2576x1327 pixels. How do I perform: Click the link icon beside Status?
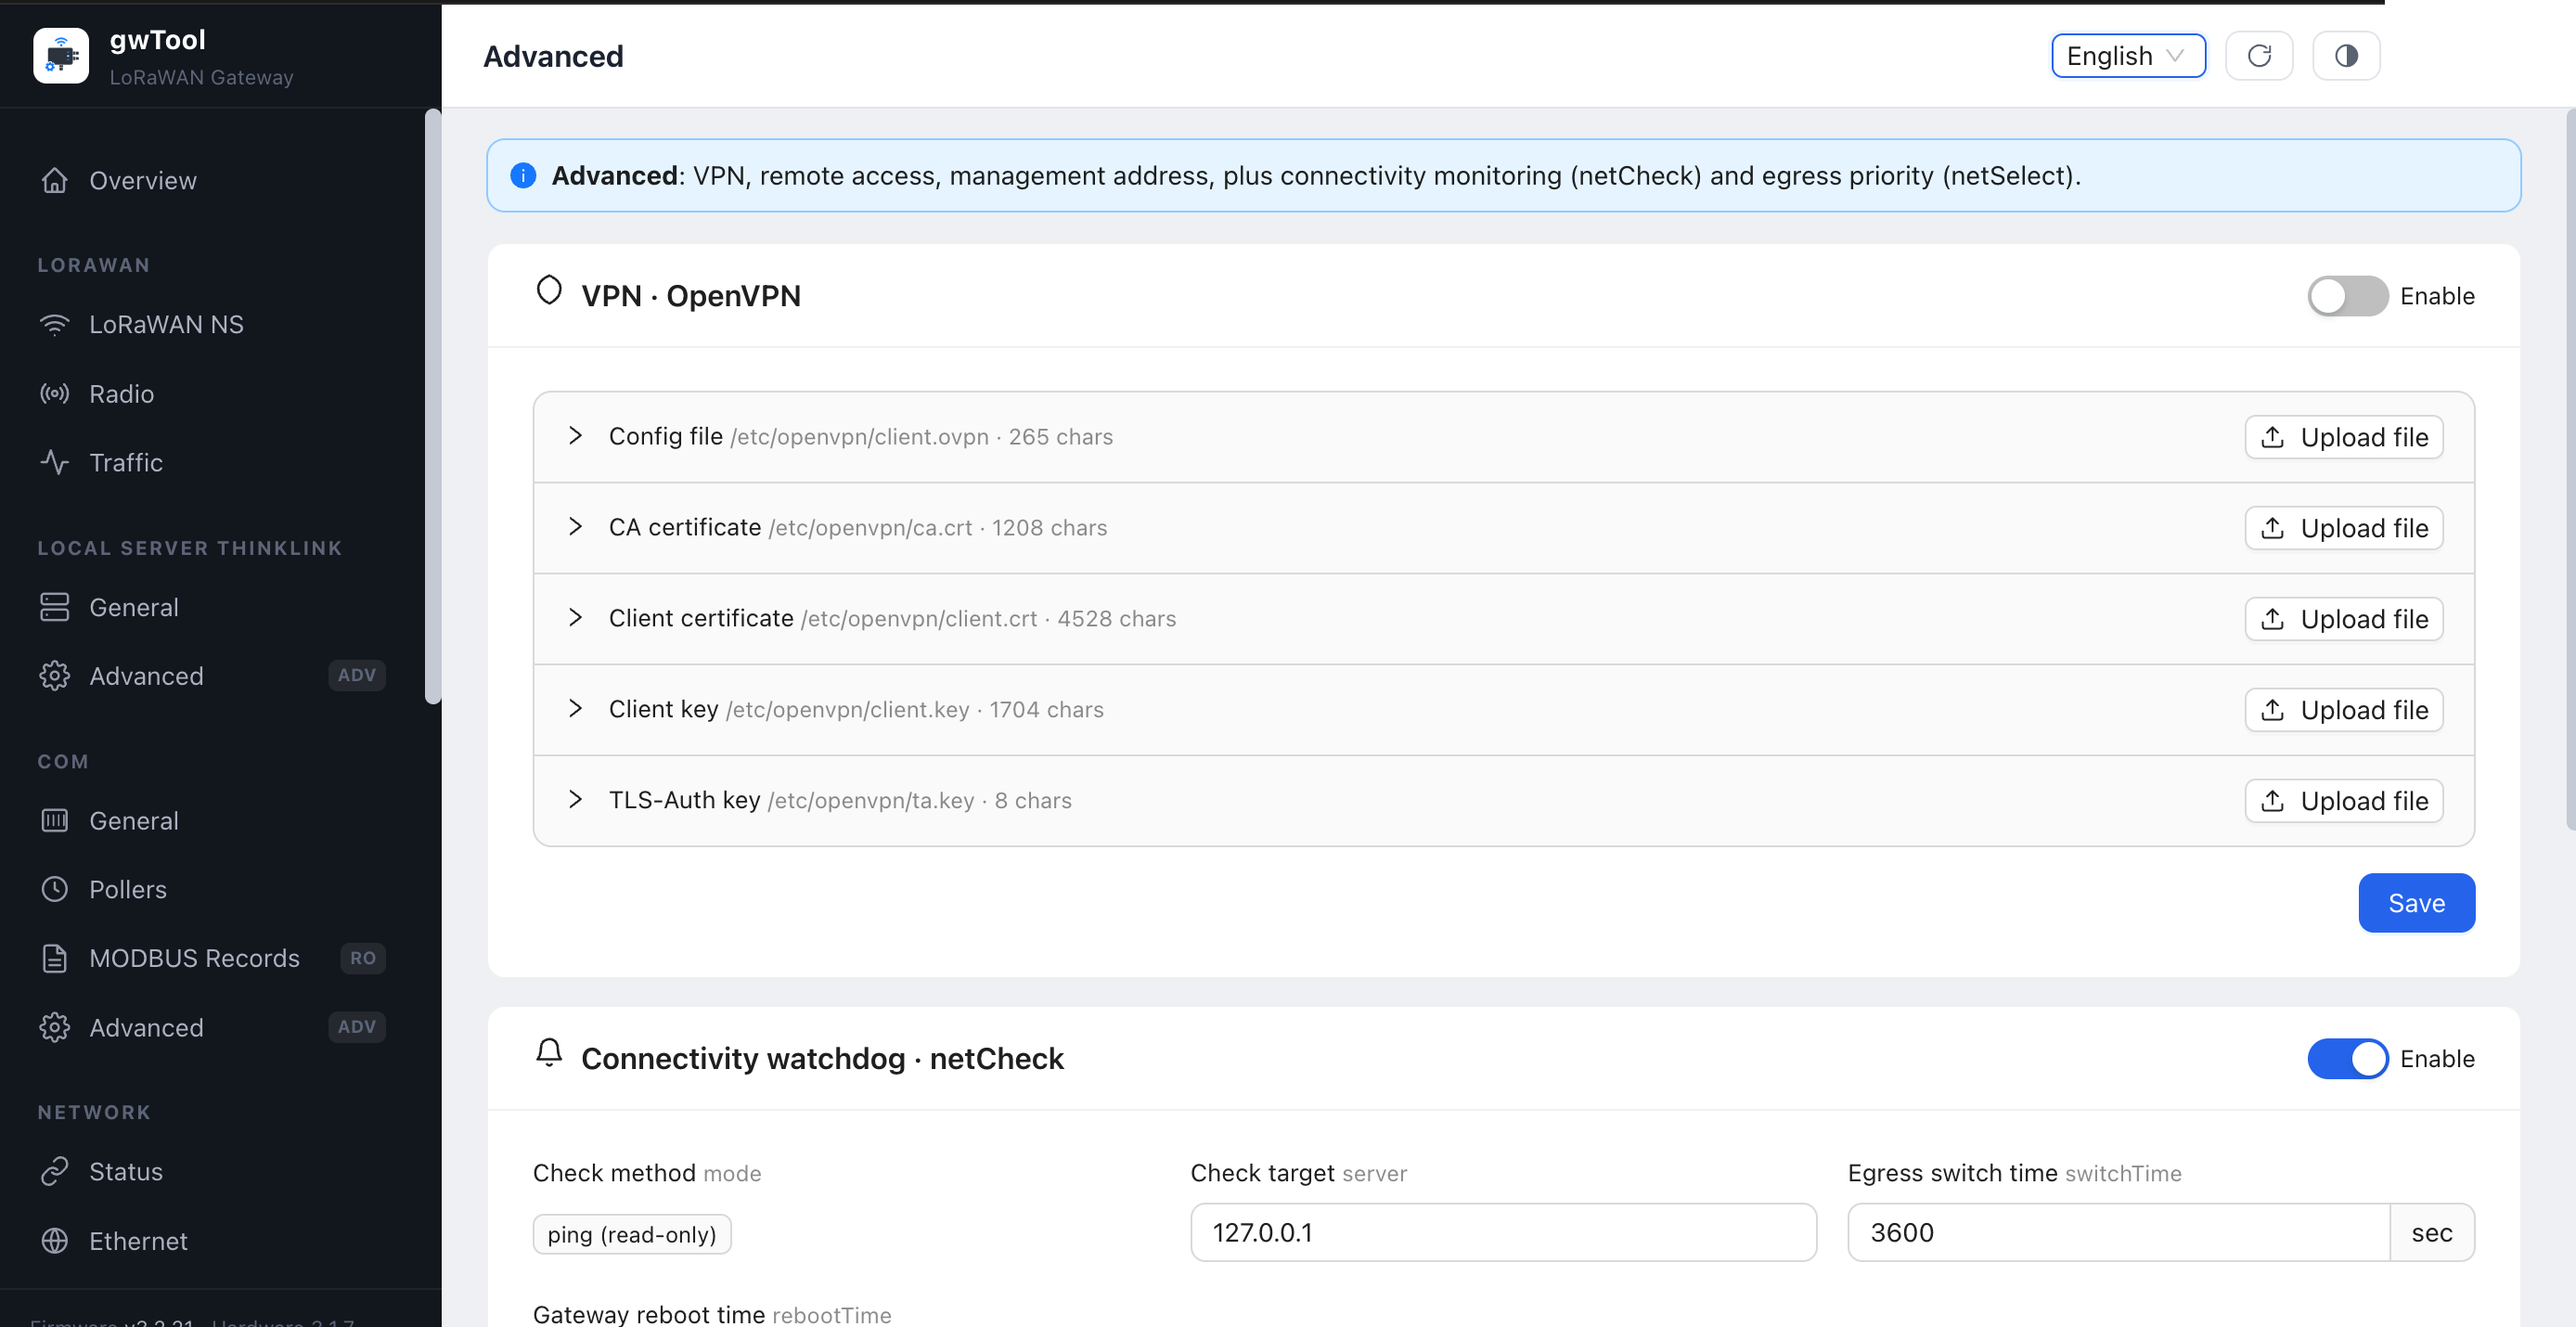(x=55, y=1171)
